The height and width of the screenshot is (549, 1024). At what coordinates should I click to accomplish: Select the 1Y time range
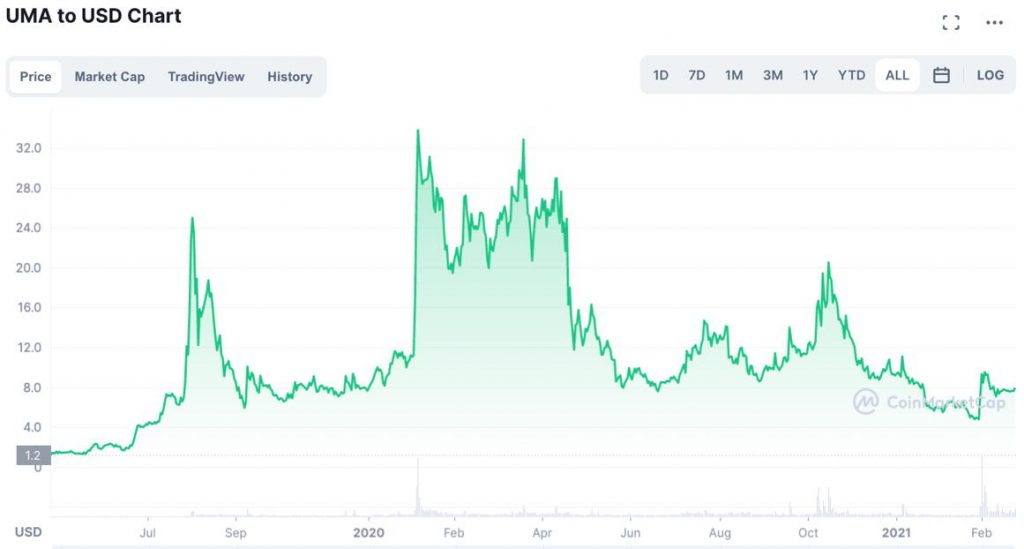click(x=810, y=75)
